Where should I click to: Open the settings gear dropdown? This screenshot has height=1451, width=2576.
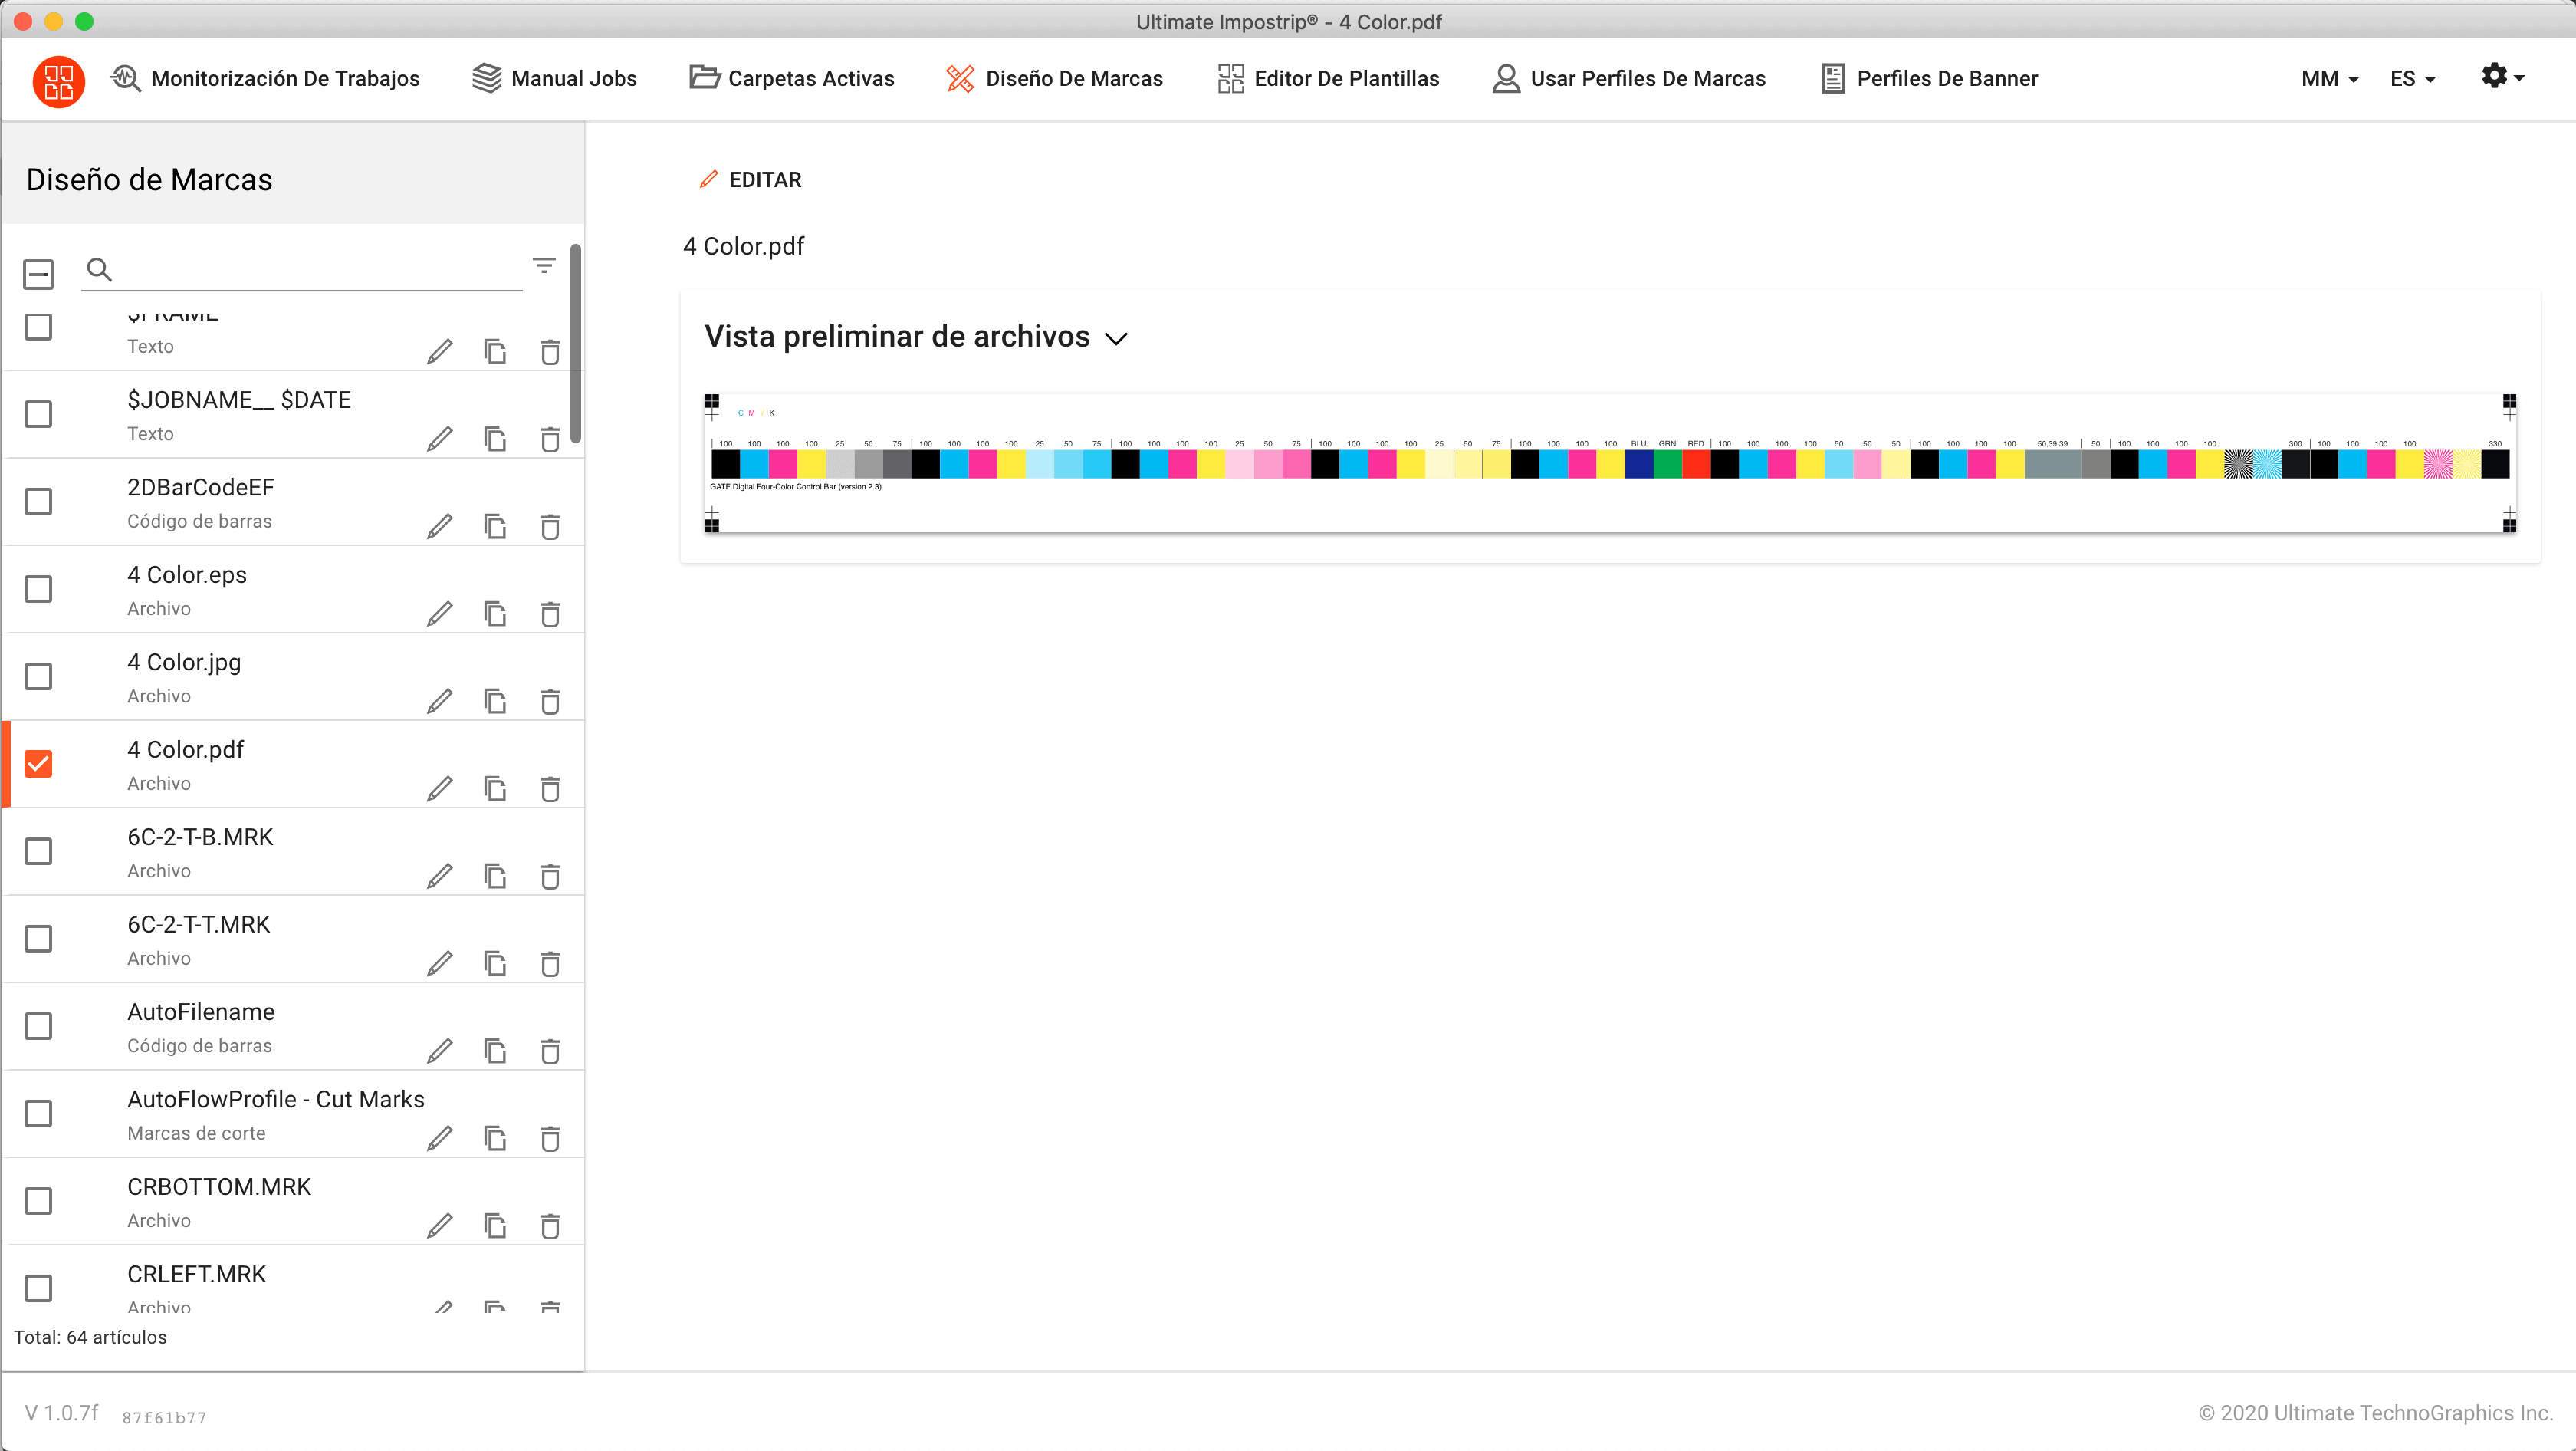pyautogui.click(x=2503, y=76)
